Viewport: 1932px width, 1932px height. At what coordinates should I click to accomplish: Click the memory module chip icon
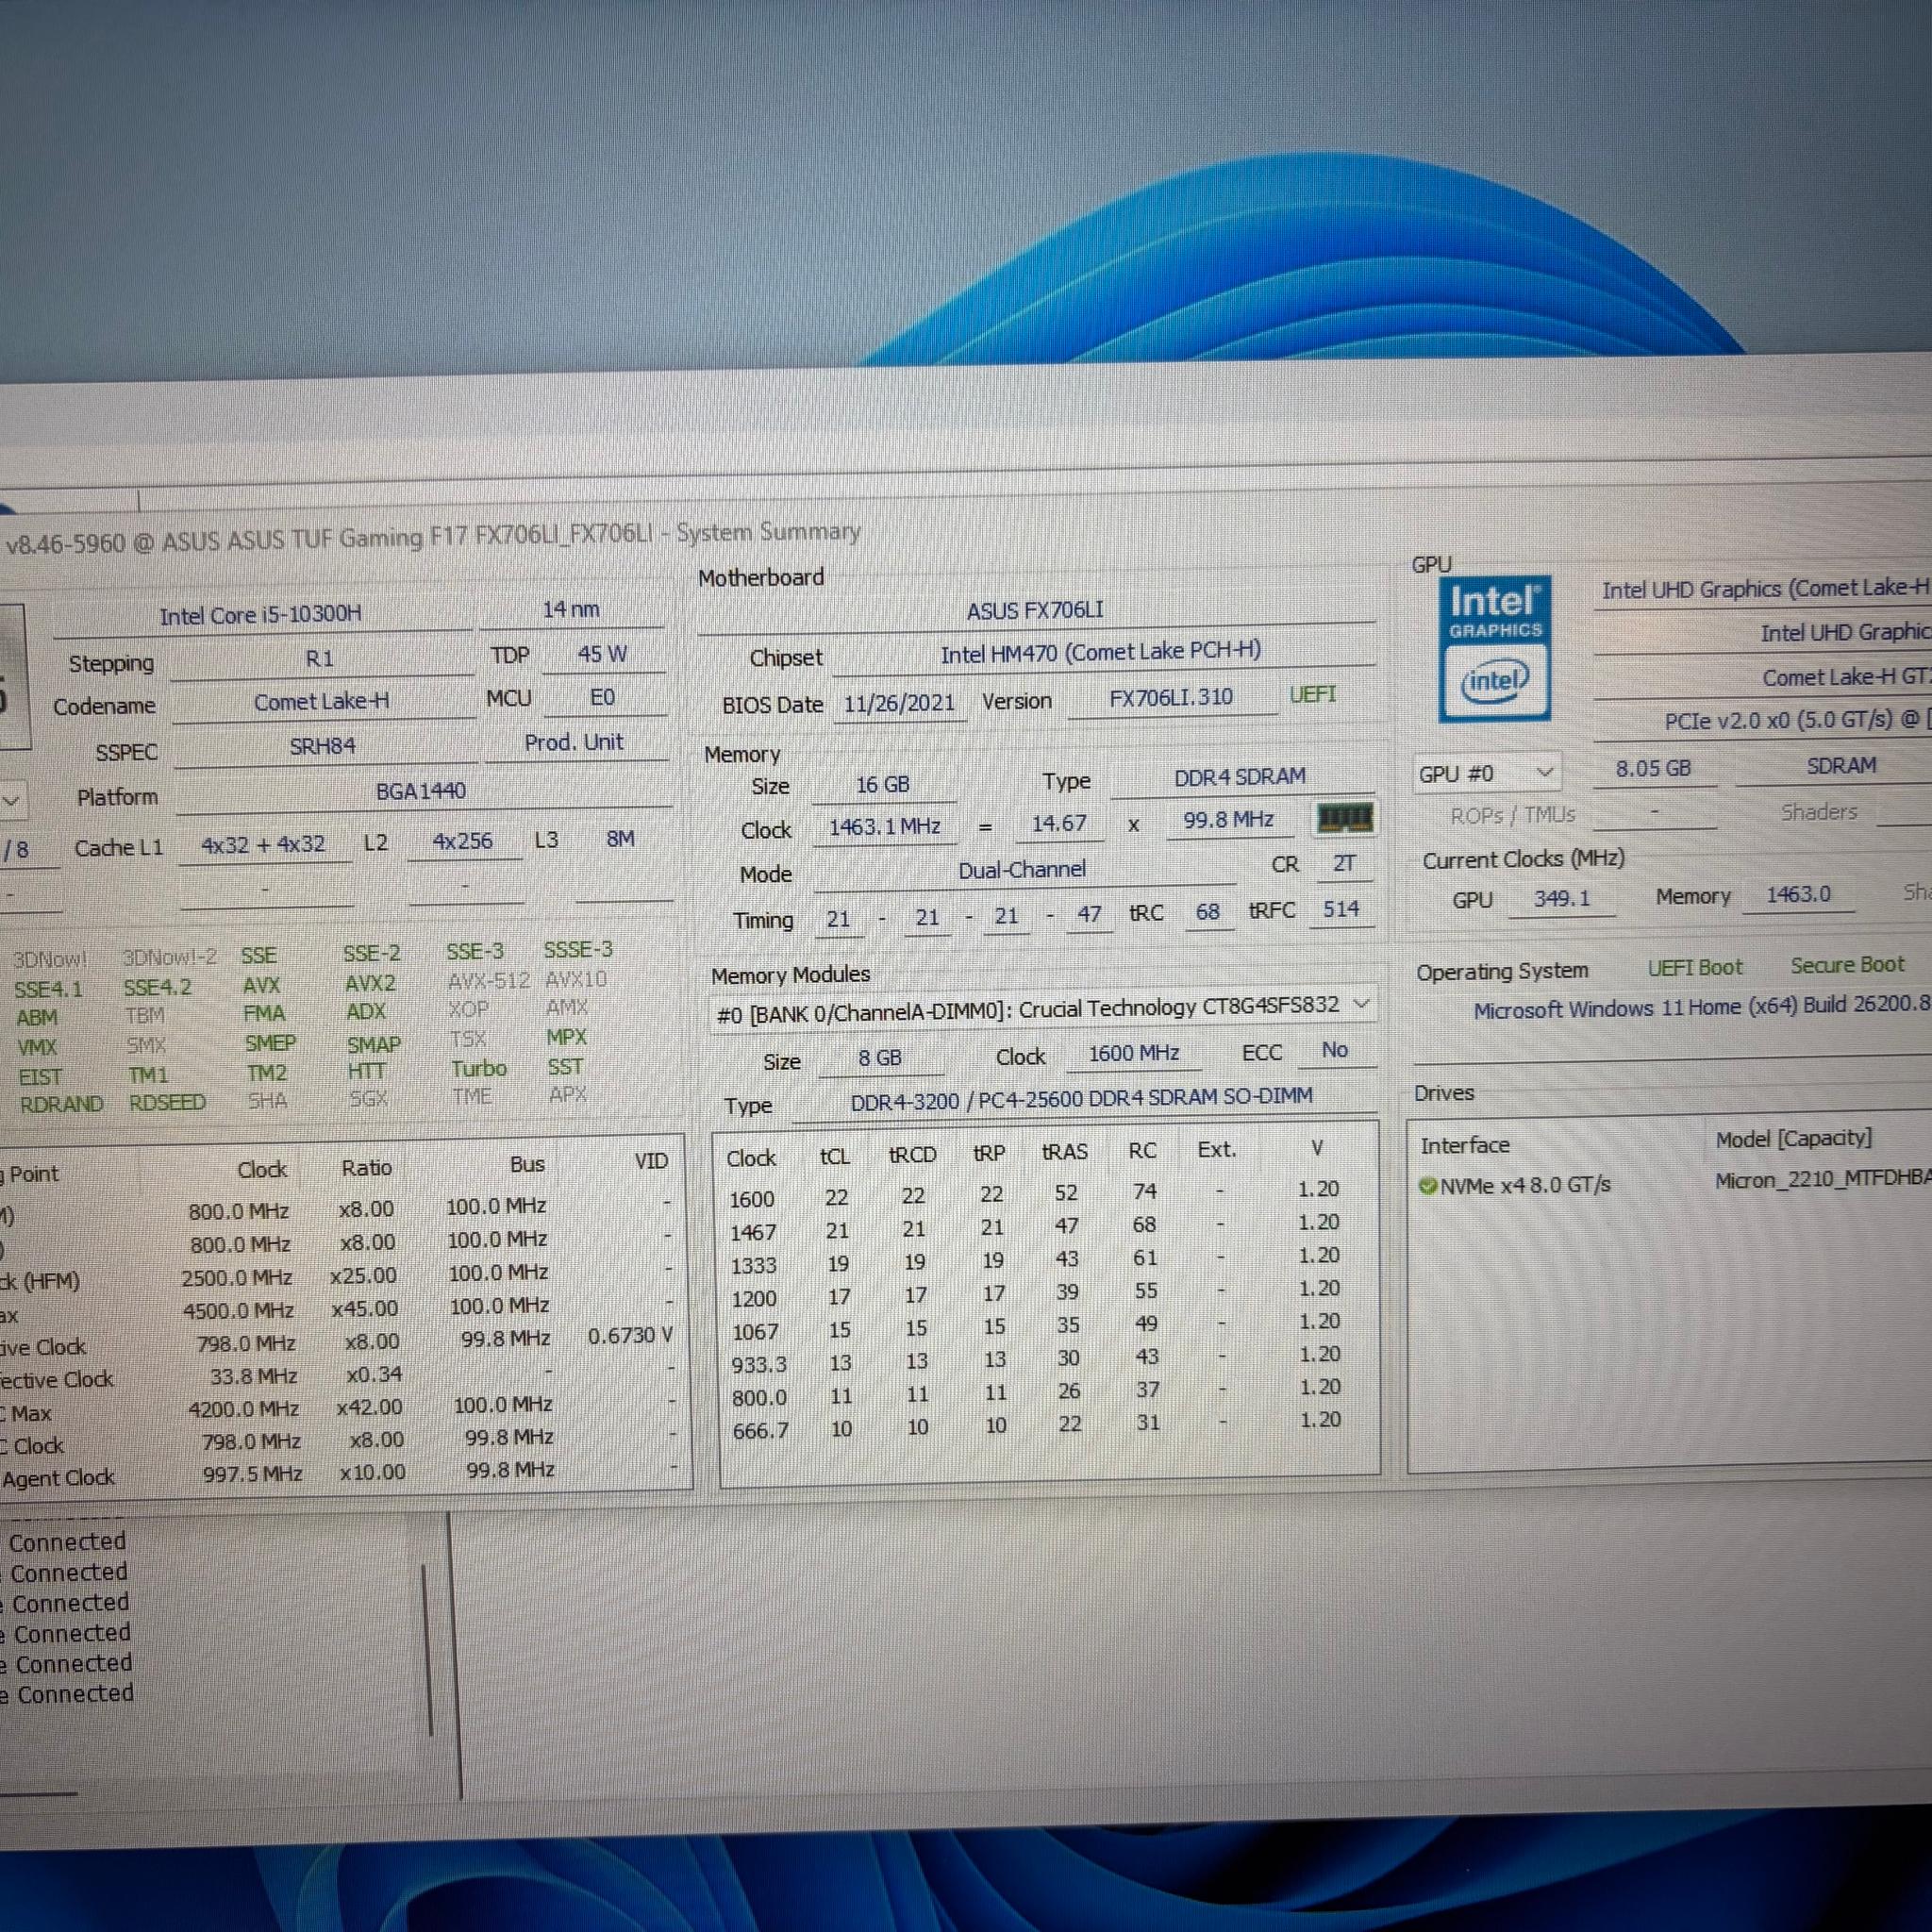tap(1345, 818)
